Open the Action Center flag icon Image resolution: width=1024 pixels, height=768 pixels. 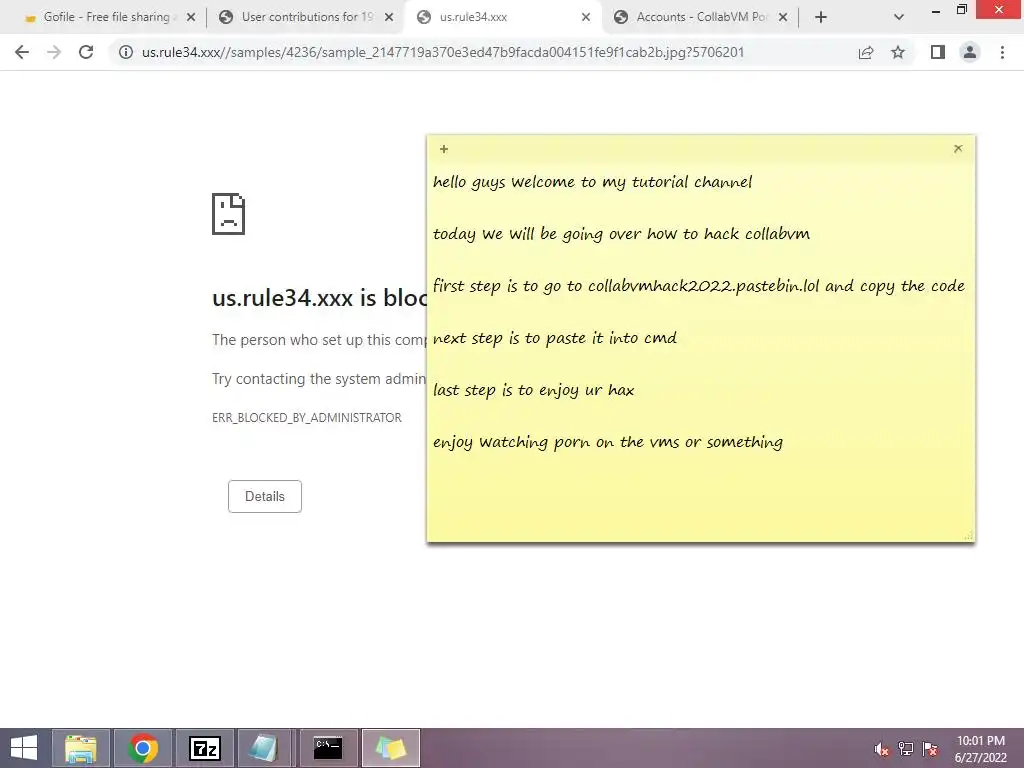[x=930, y=749]
